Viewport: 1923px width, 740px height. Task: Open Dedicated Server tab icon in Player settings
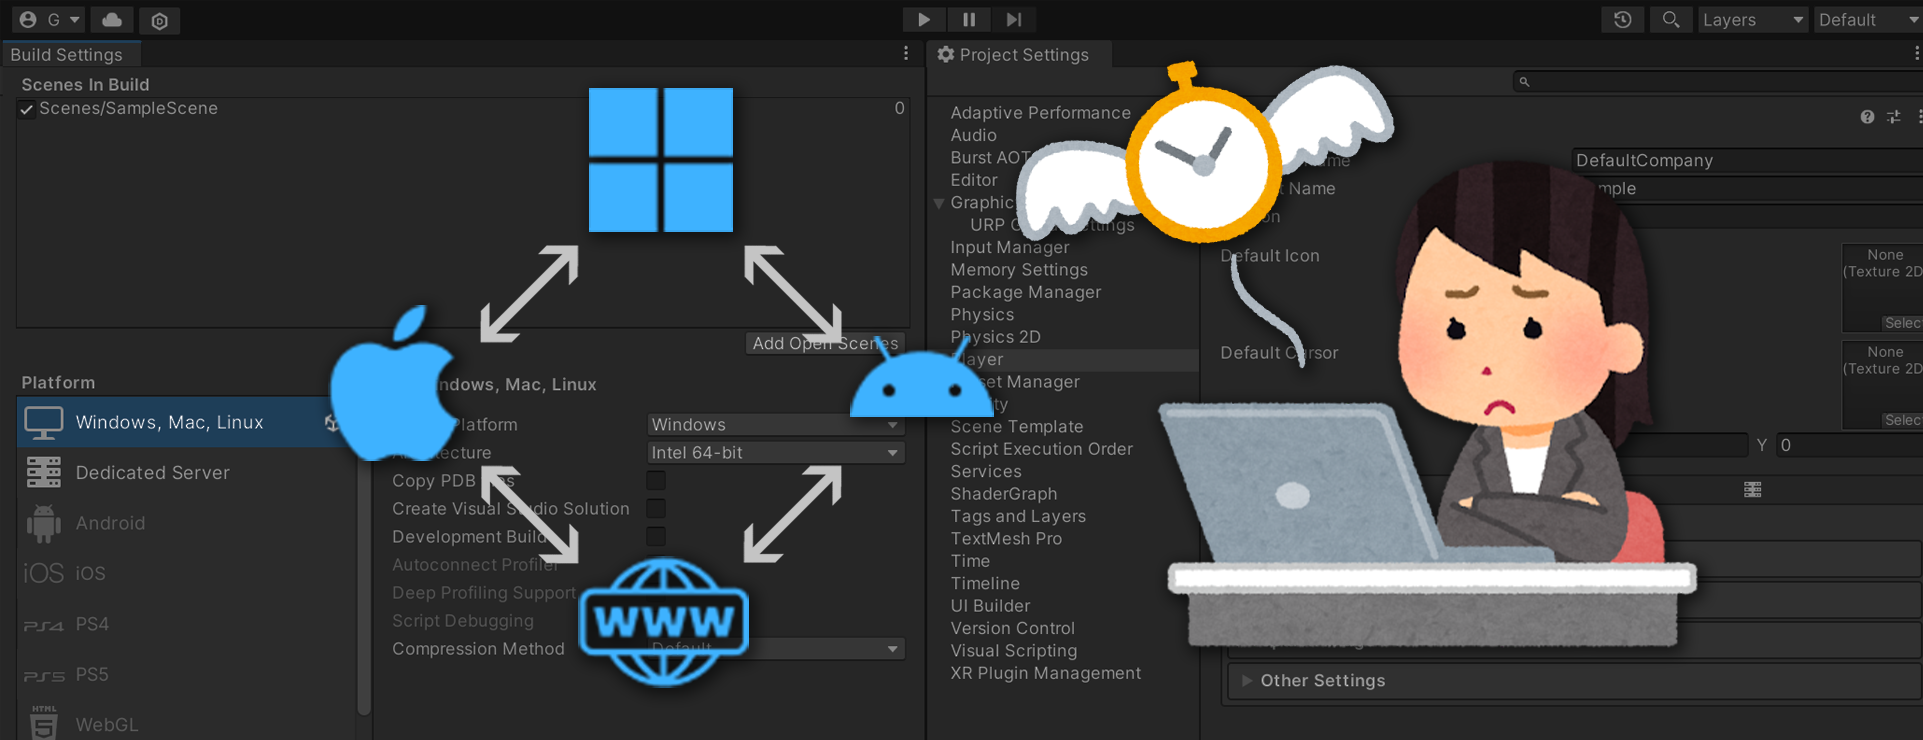[1753, 489]
